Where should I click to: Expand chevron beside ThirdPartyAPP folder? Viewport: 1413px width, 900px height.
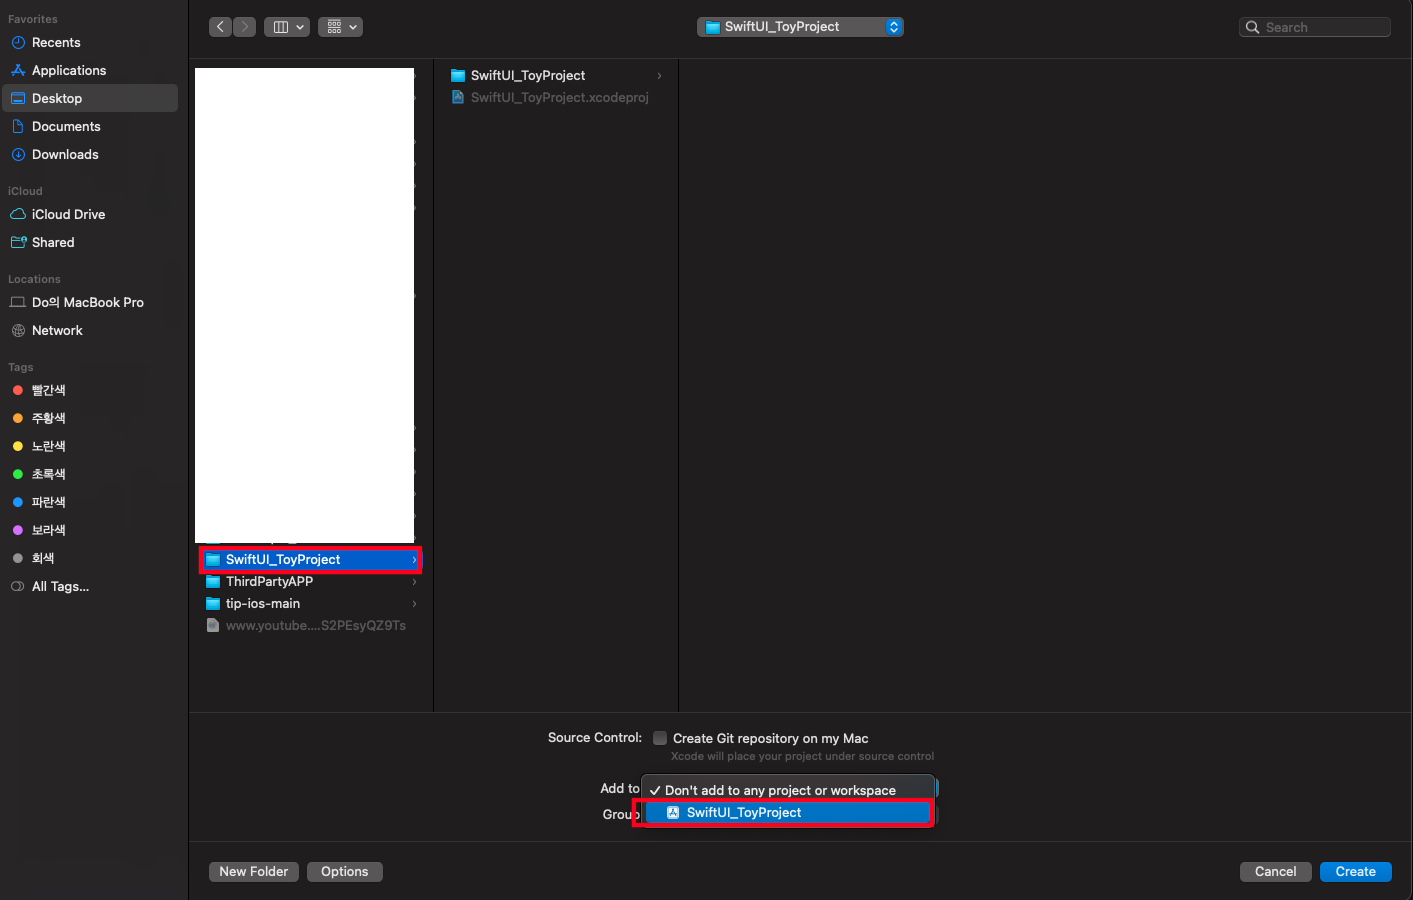[414, 582]
